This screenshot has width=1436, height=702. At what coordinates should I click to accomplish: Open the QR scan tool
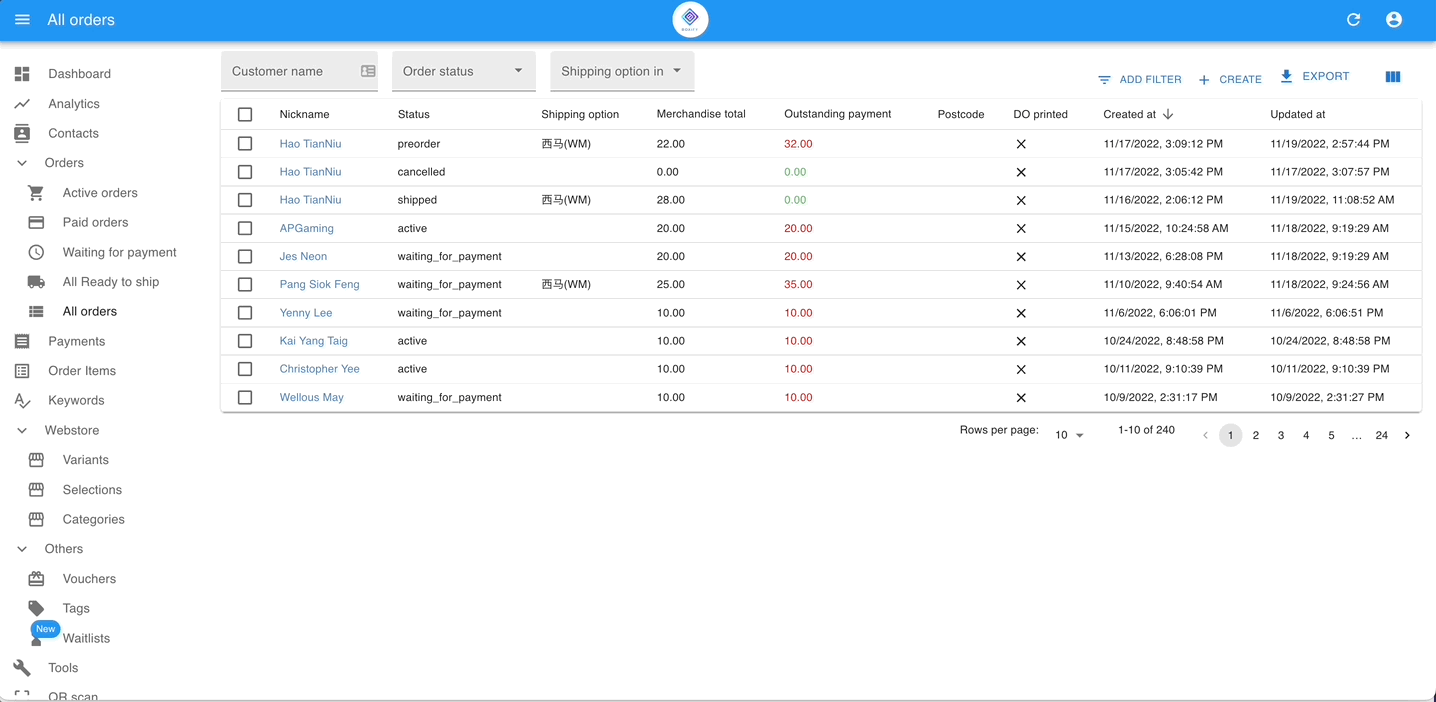(72, 694)
